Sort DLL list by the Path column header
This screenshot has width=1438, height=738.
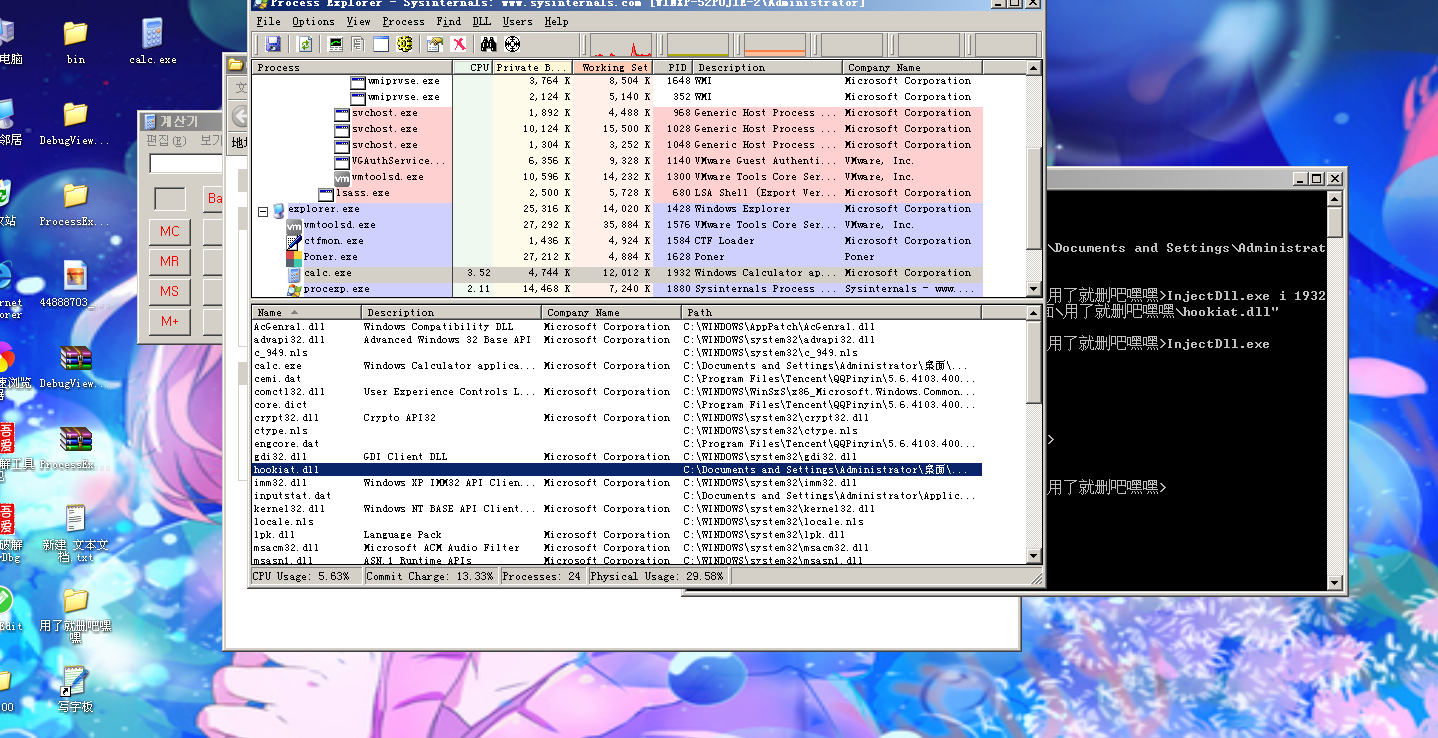832,313
